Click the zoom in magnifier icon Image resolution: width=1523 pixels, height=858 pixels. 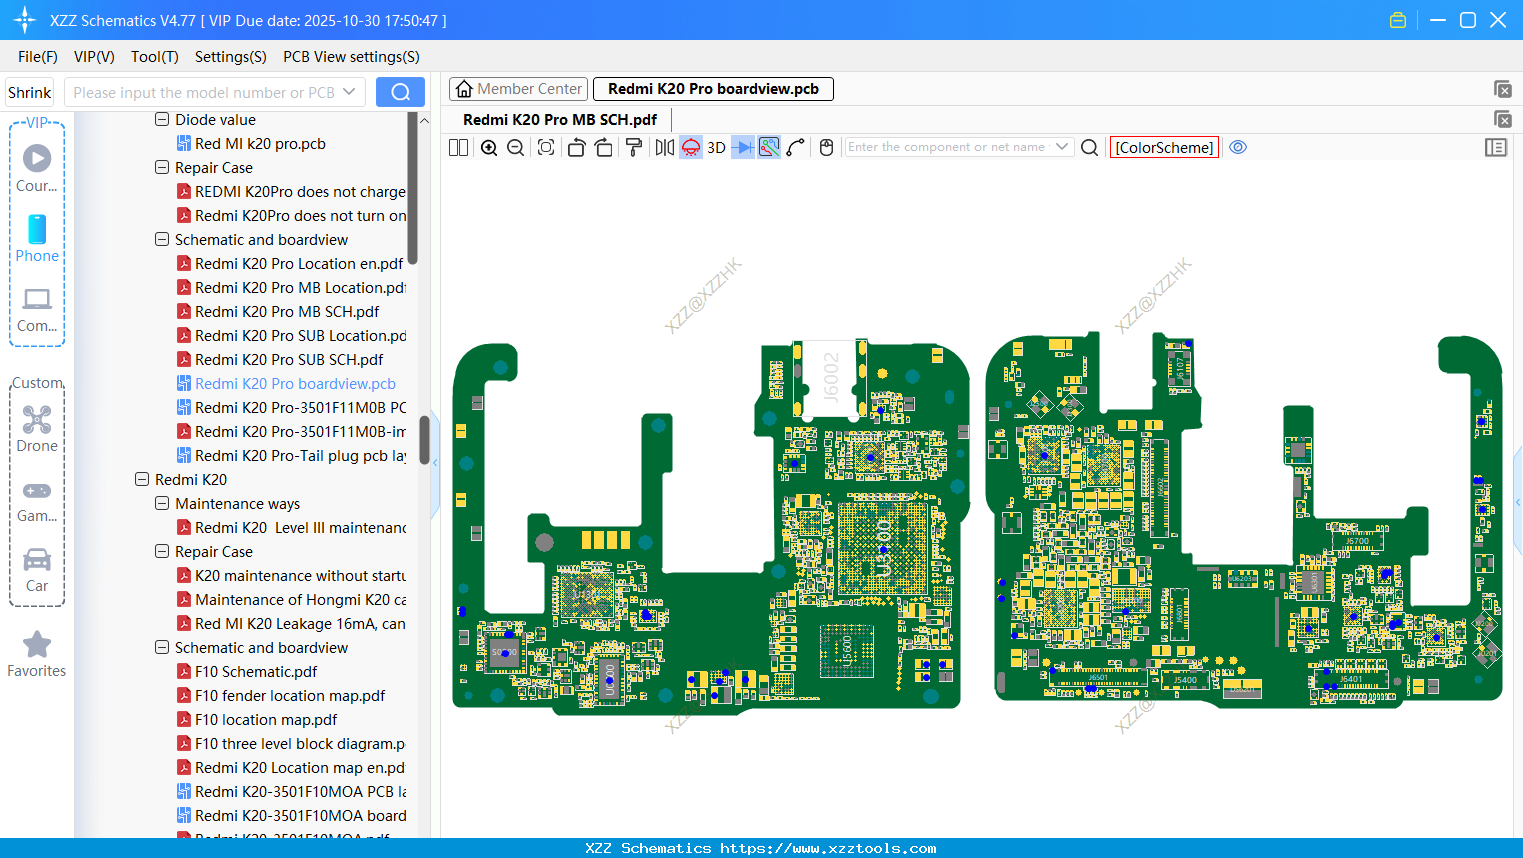[x=489, y=148]
